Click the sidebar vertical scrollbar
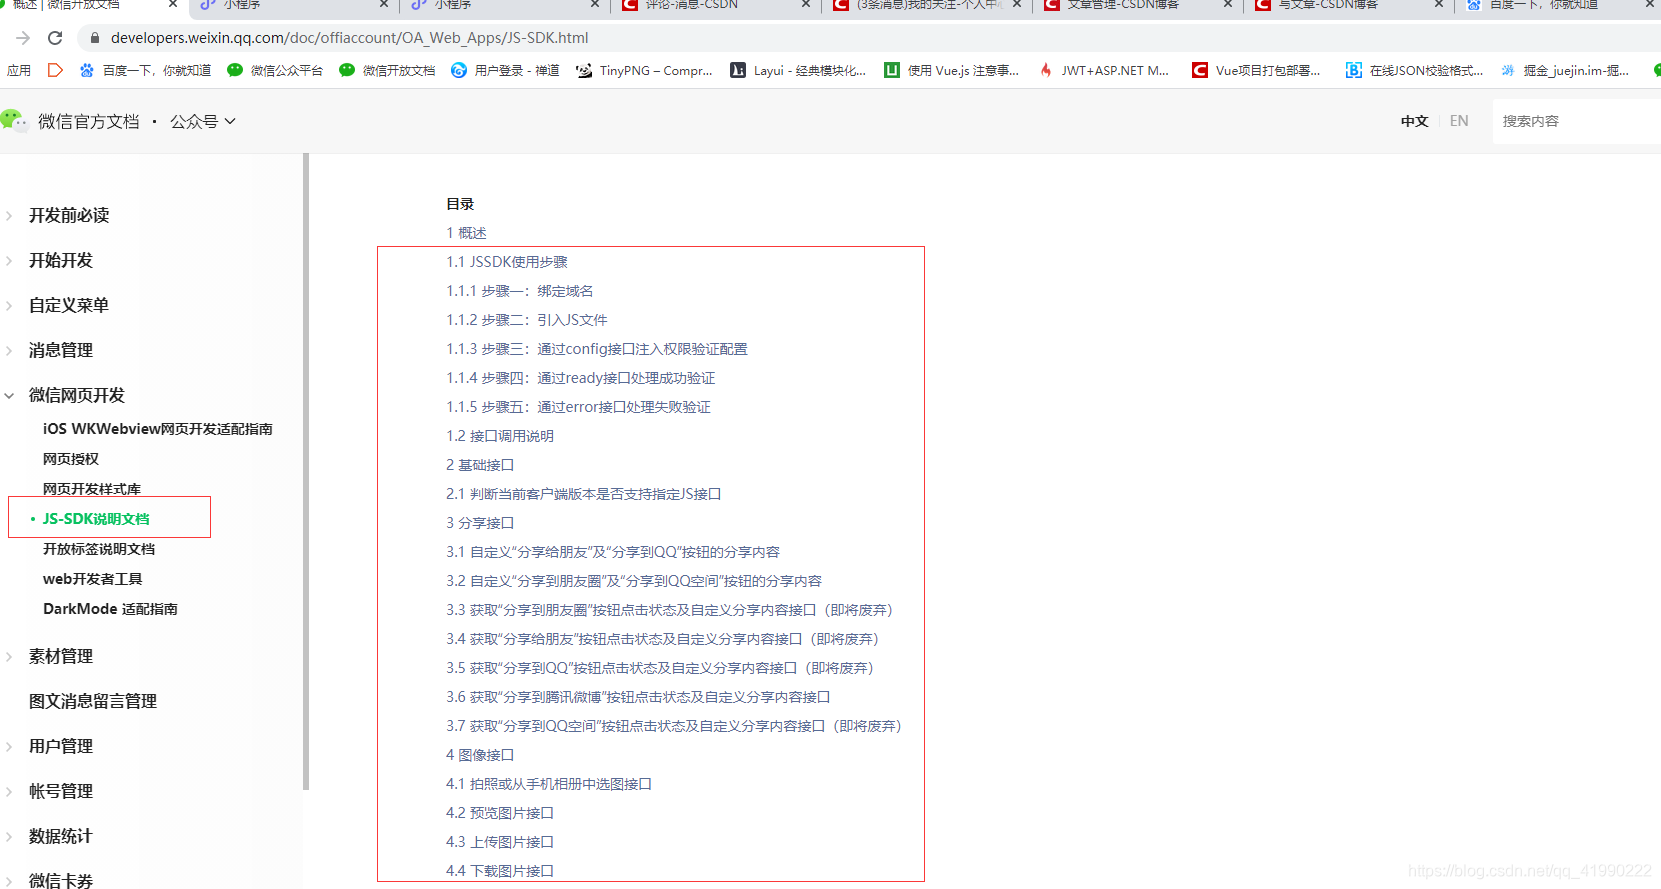Image resolution: width=1661 pixels, height=889 pixels. 306,471
